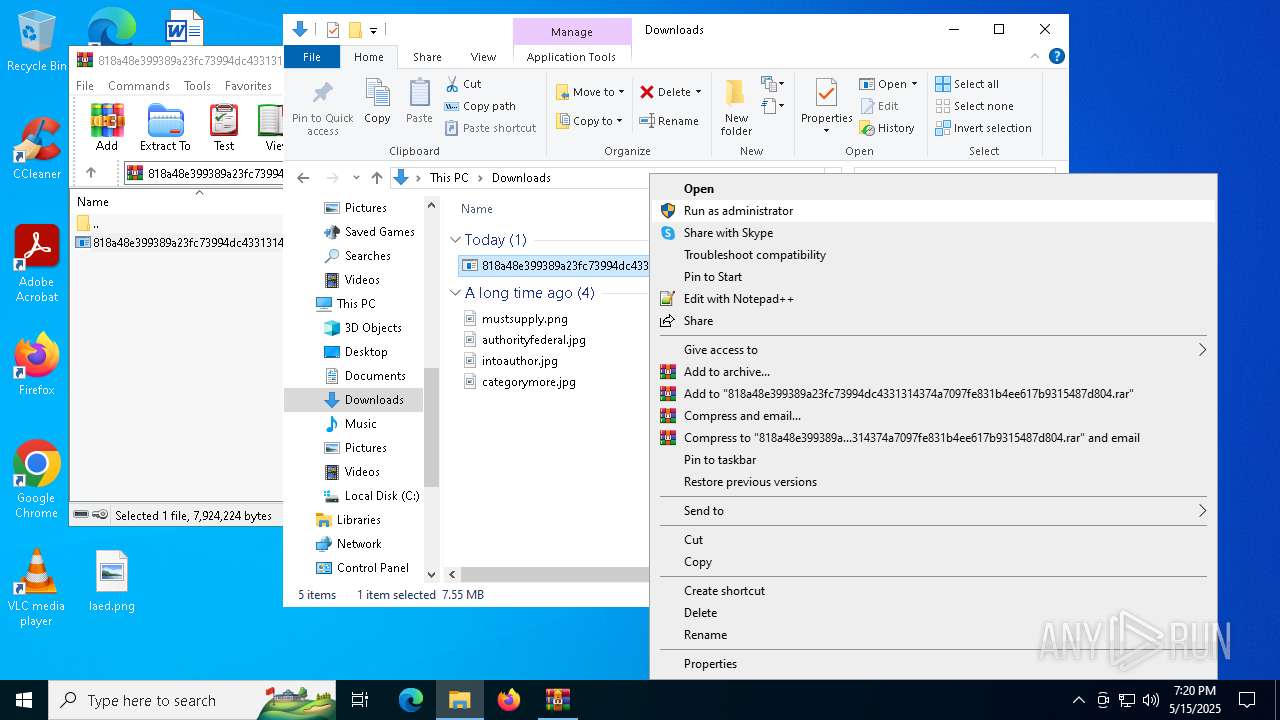
Task: Click Copy path in Clipboard group
Action: pyautogui.click(x=480, y=106)
